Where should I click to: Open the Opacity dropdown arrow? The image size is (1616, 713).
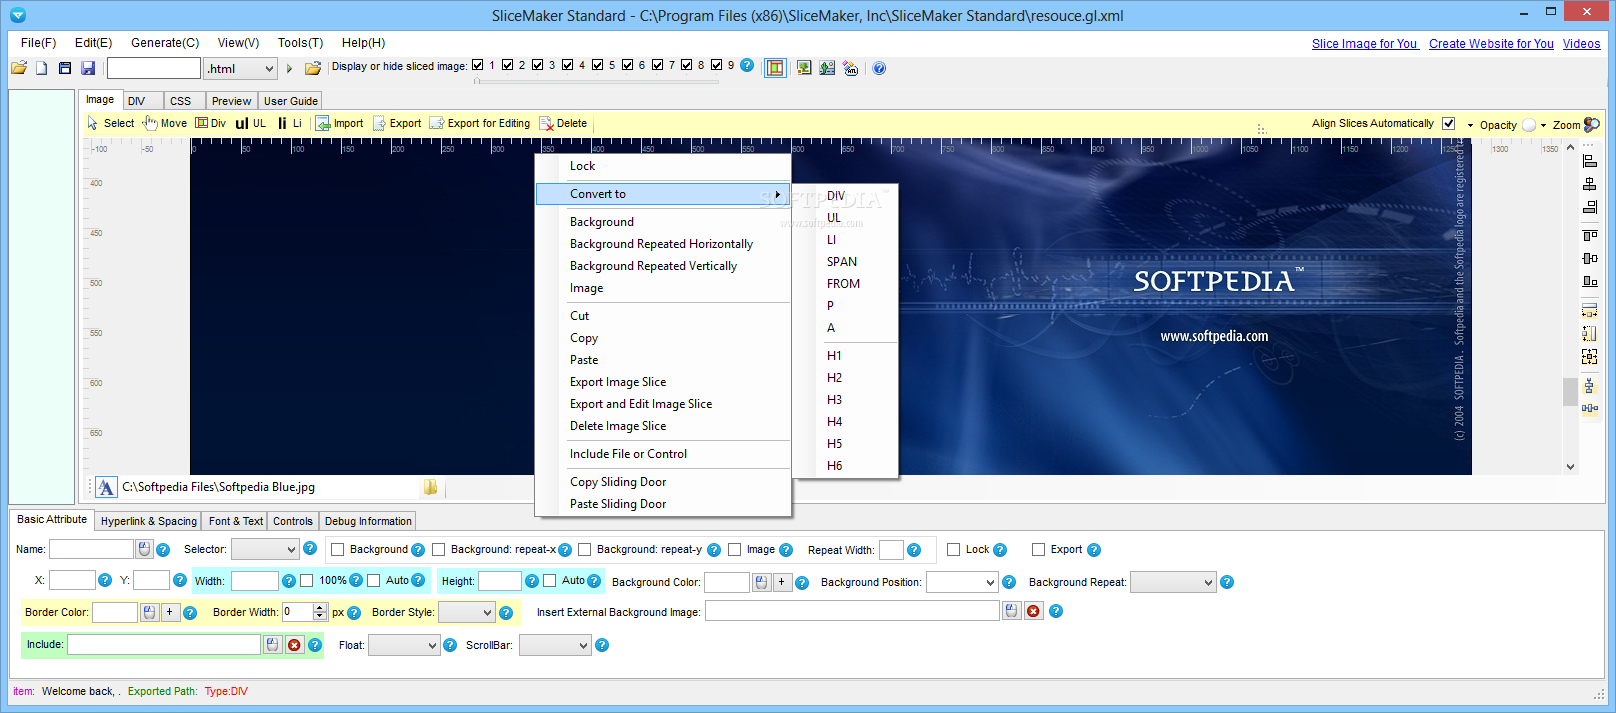coord(1544,125)
